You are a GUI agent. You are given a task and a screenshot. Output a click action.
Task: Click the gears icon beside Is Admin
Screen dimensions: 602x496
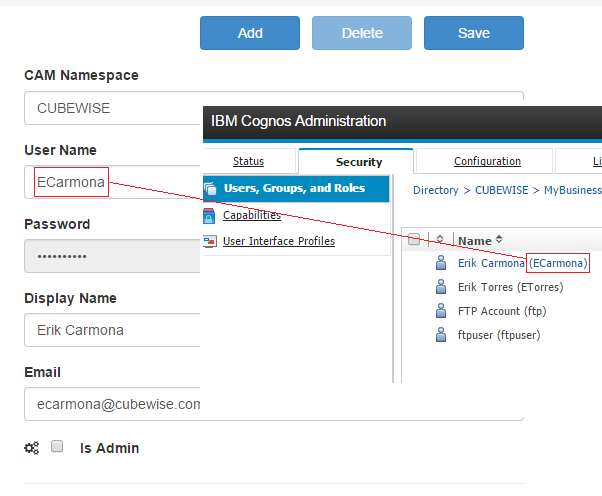pyautogui.click(x=31, y=448)
